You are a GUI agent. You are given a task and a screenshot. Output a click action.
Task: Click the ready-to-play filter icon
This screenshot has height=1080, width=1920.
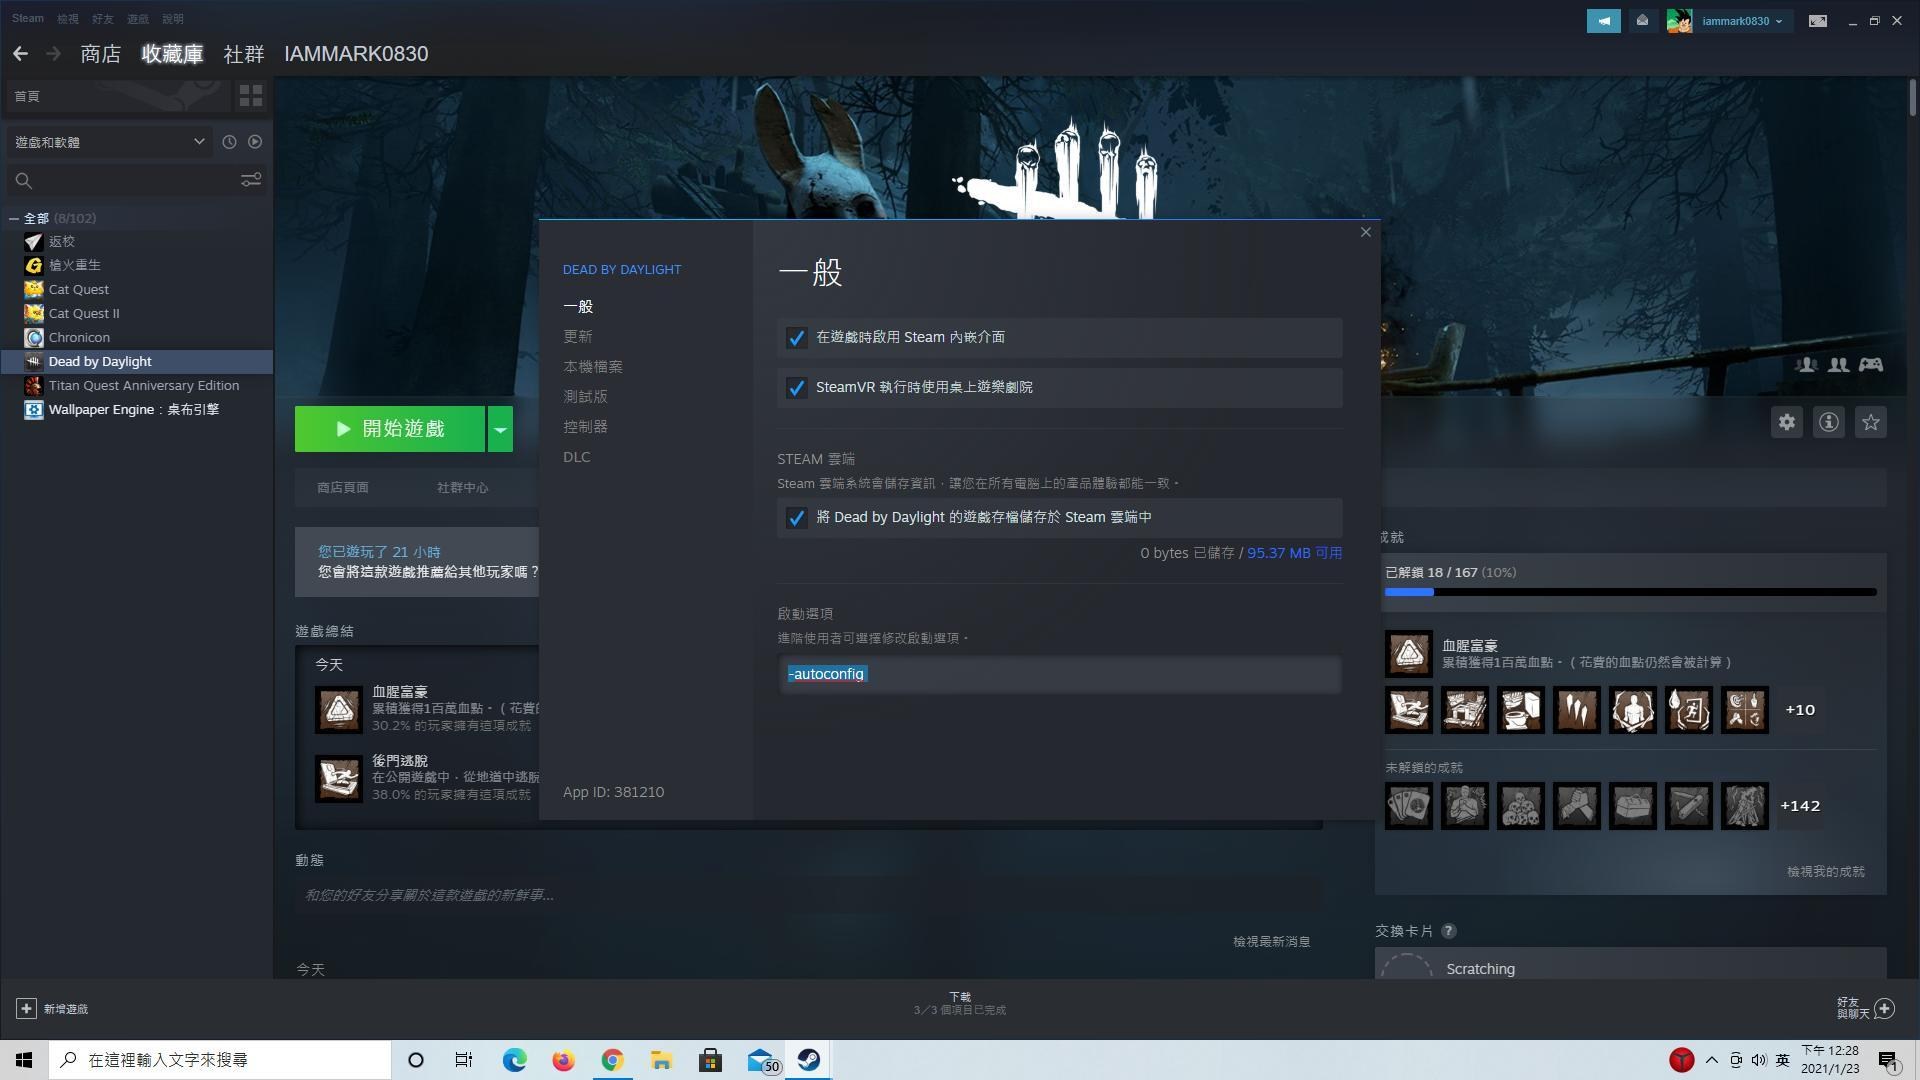tap(255, 142)
